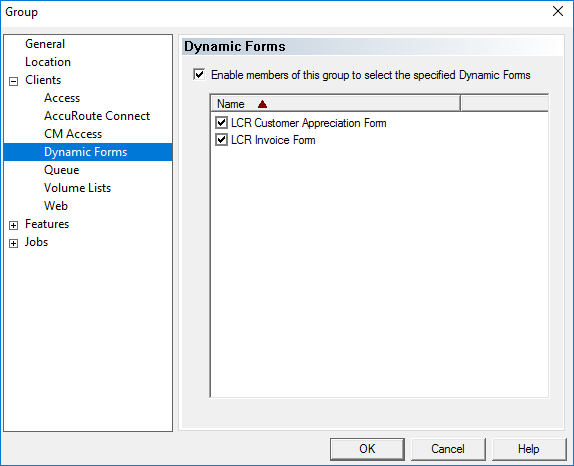This screenshot has height=466, width=574.
Task: Toggle Enable members to select Dynamic Forms
Action: tap(199, 75)
